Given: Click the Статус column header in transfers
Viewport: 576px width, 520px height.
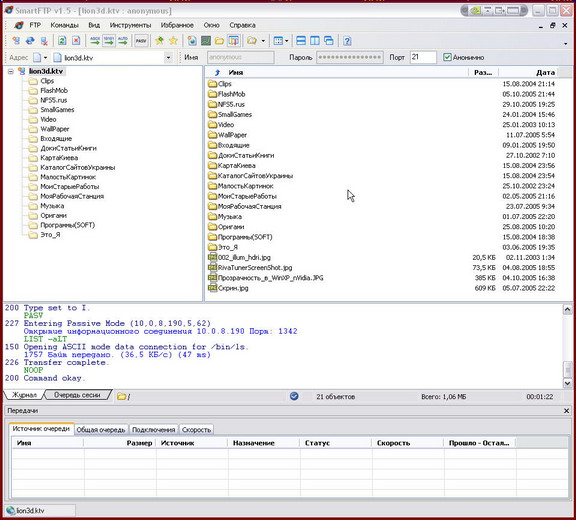Looking at the screenshot, I should [x=335, y=443].
